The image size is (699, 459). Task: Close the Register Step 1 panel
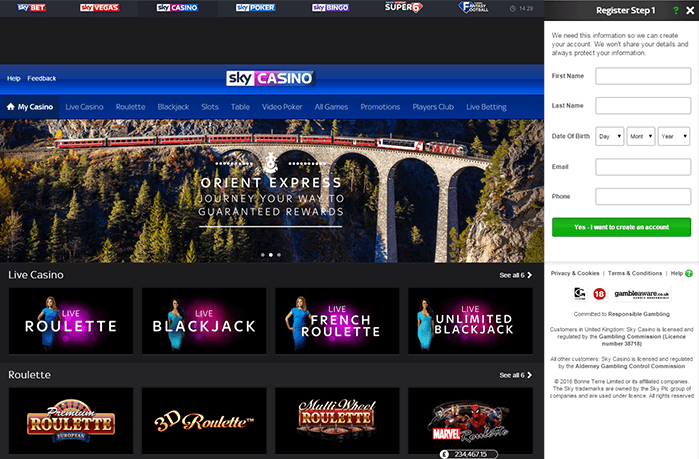[690, 10]
